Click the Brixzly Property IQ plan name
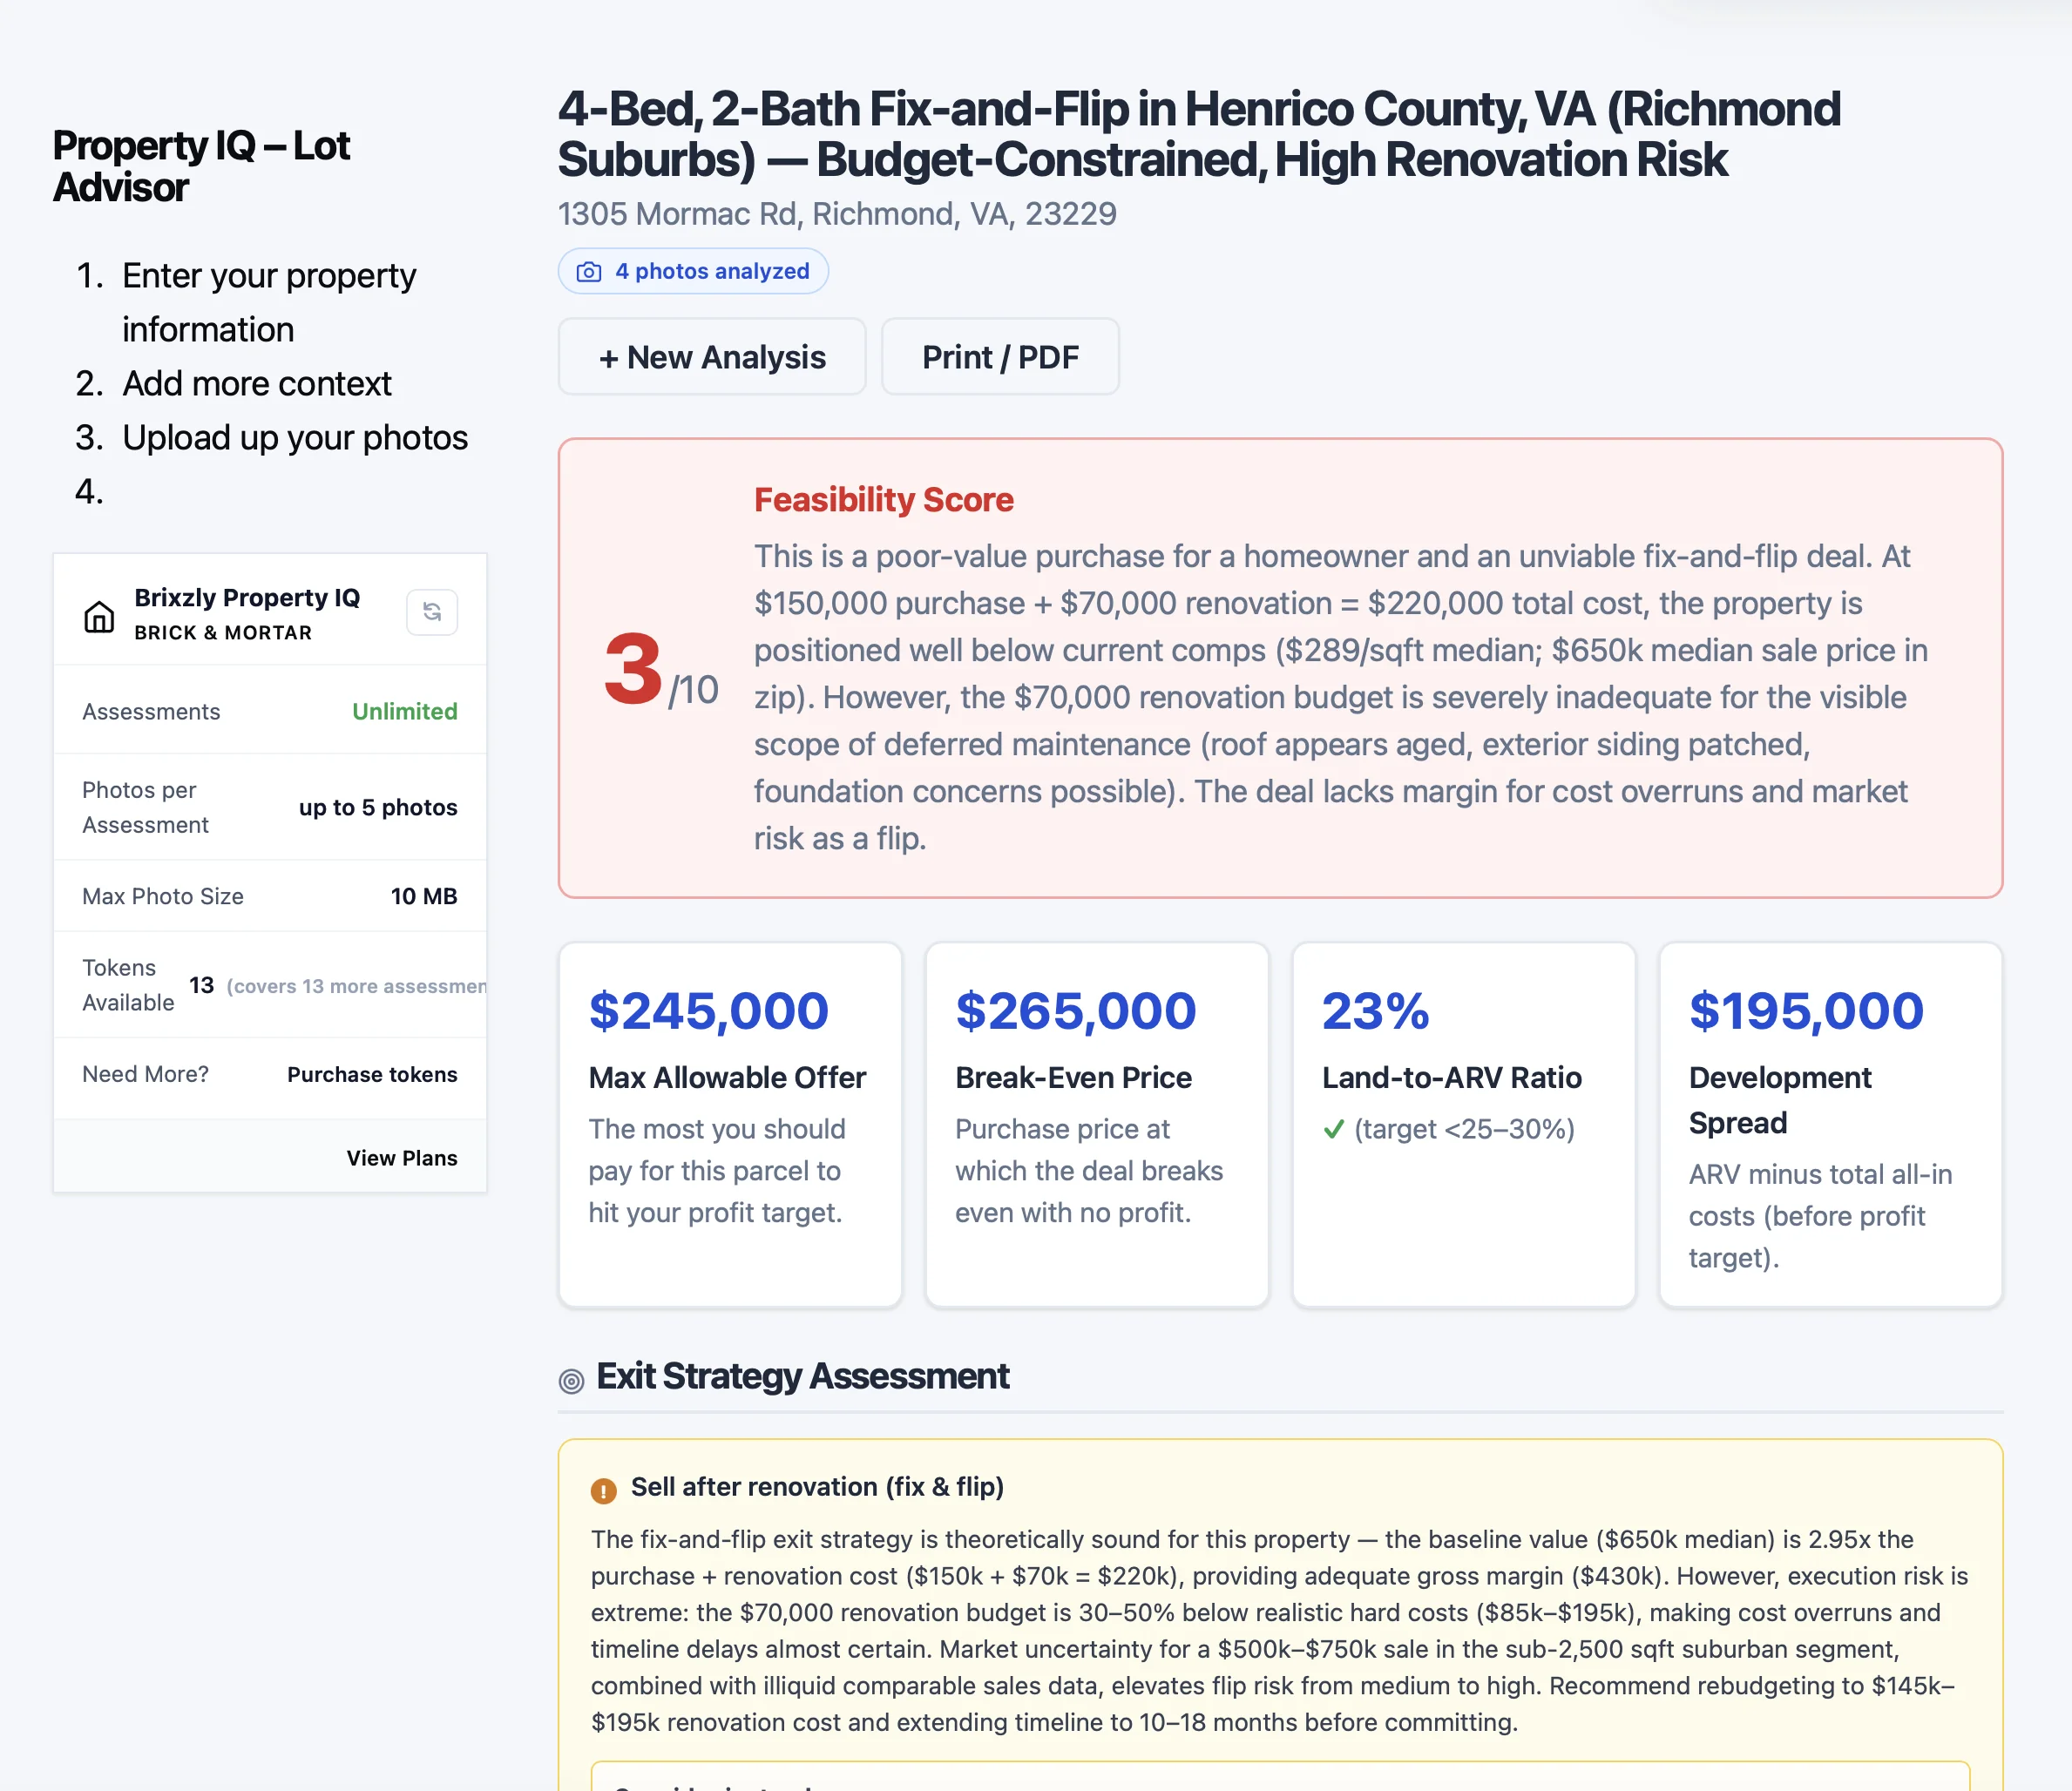This screenshot has width=2072, height=1791. point(247,598)
